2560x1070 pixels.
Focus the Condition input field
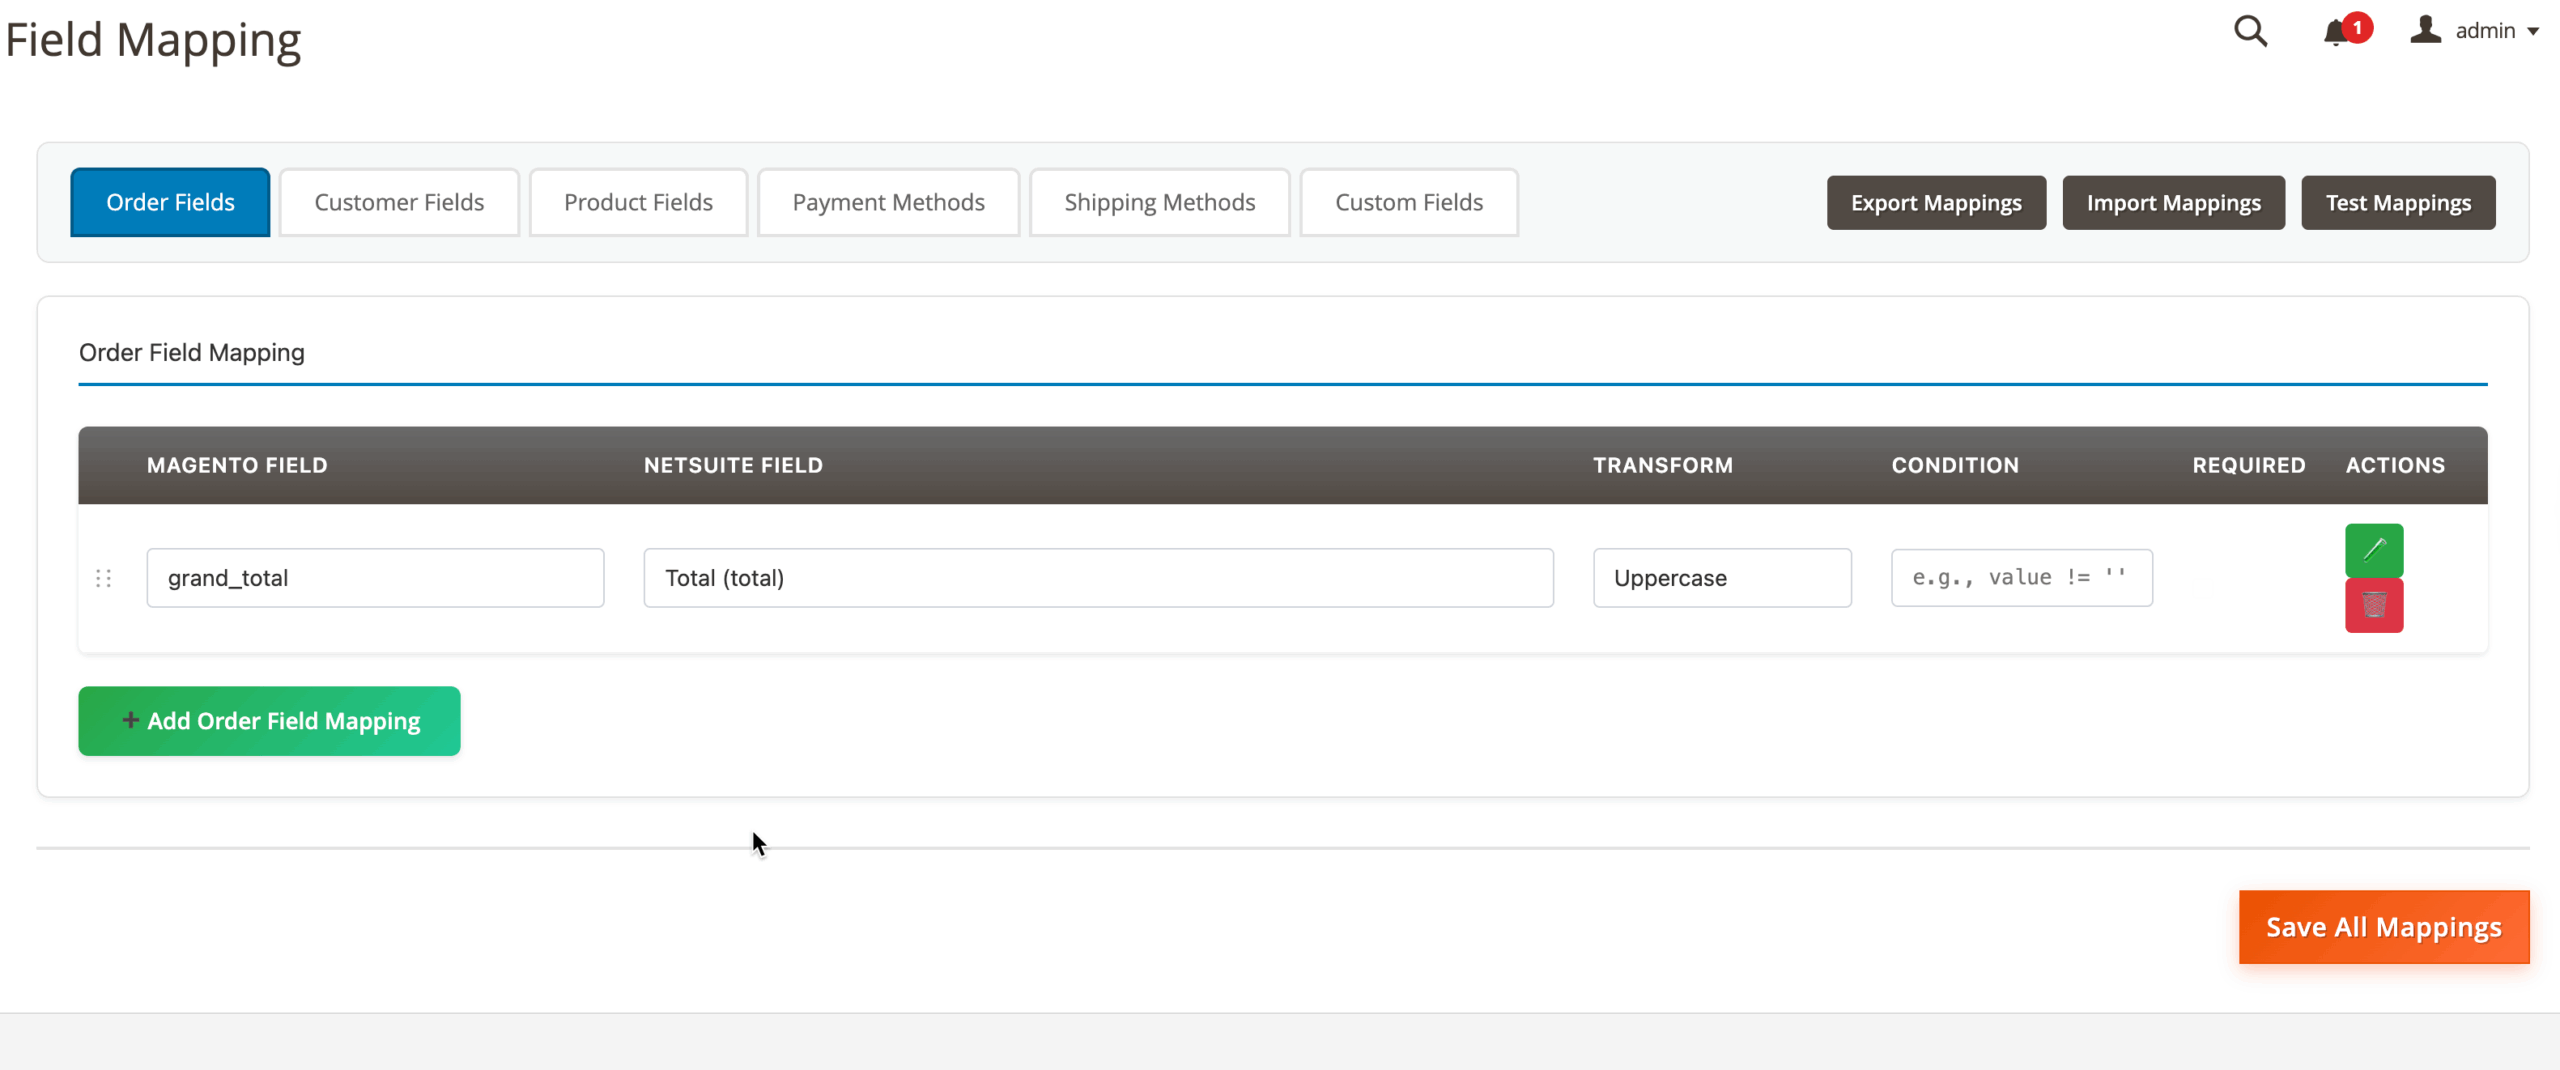[2021, 578]
